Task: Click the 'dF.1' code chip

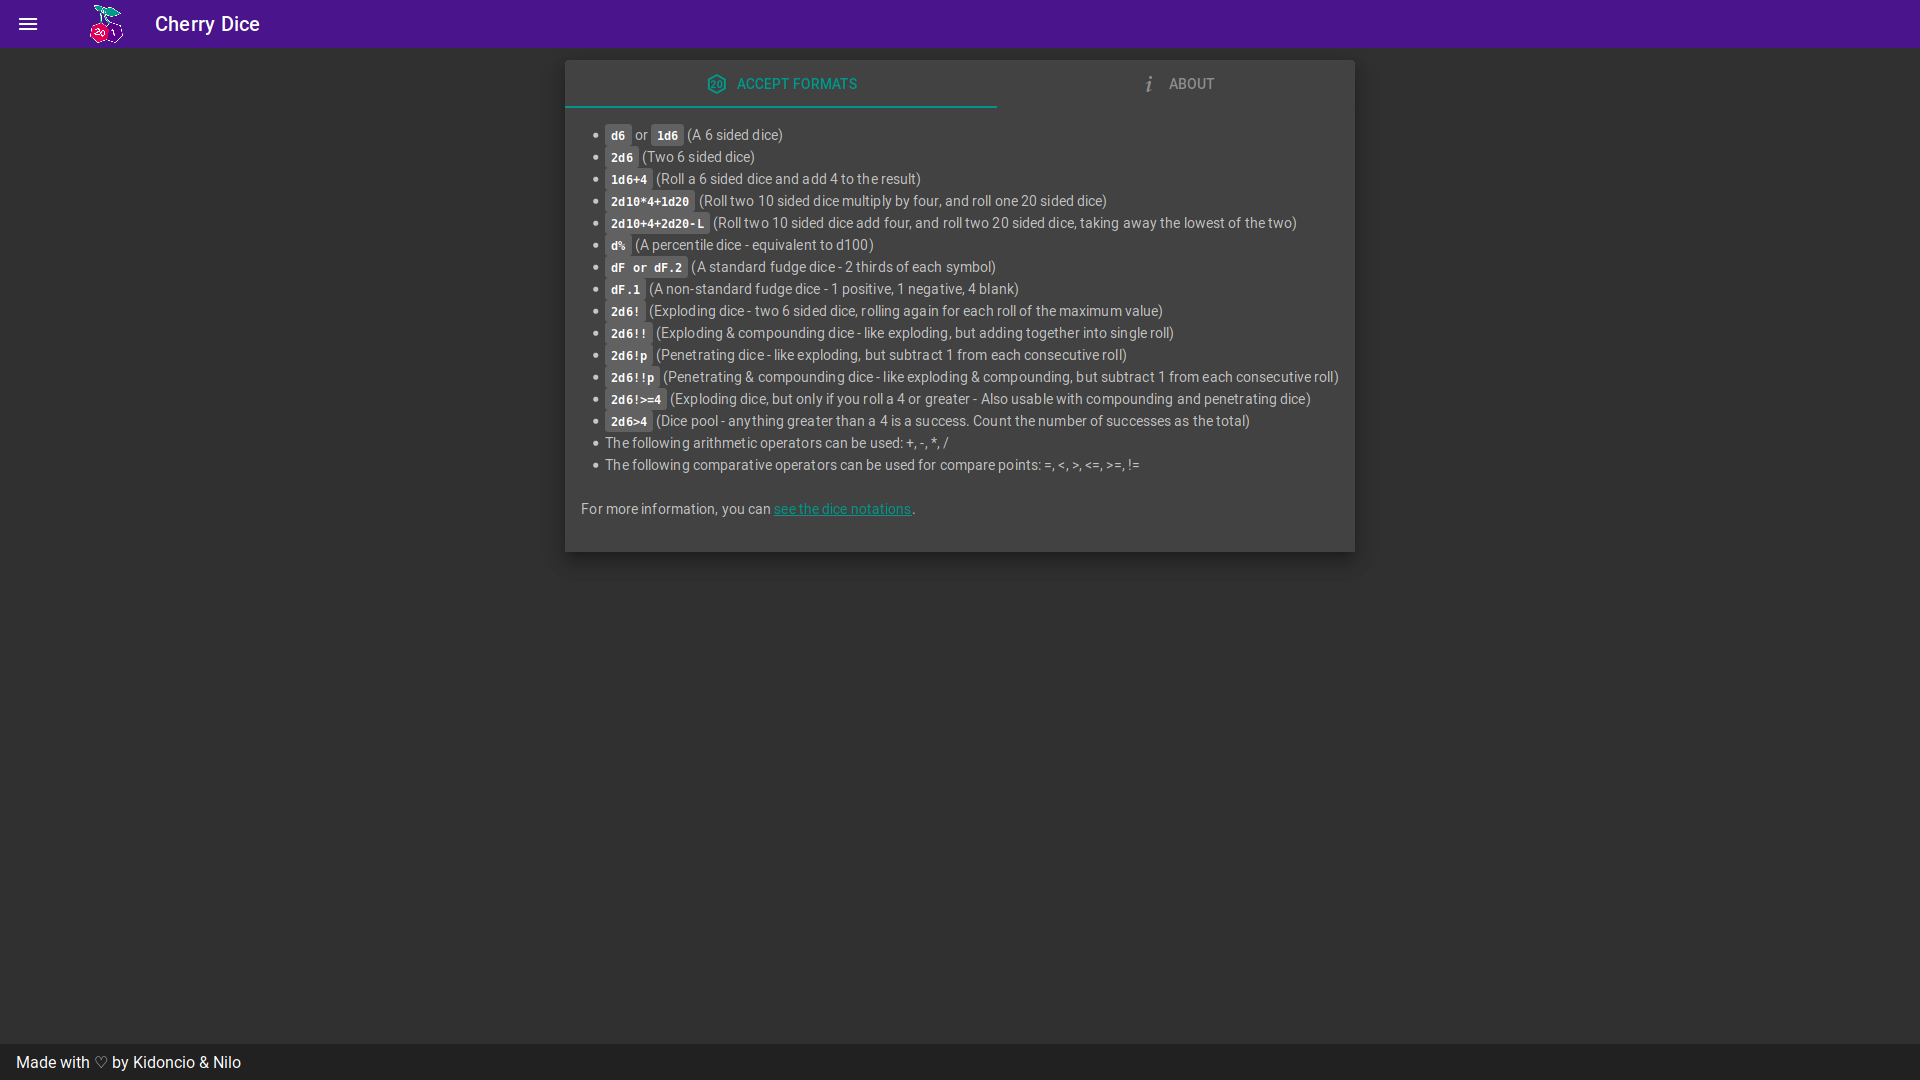Action: [625, 289]
